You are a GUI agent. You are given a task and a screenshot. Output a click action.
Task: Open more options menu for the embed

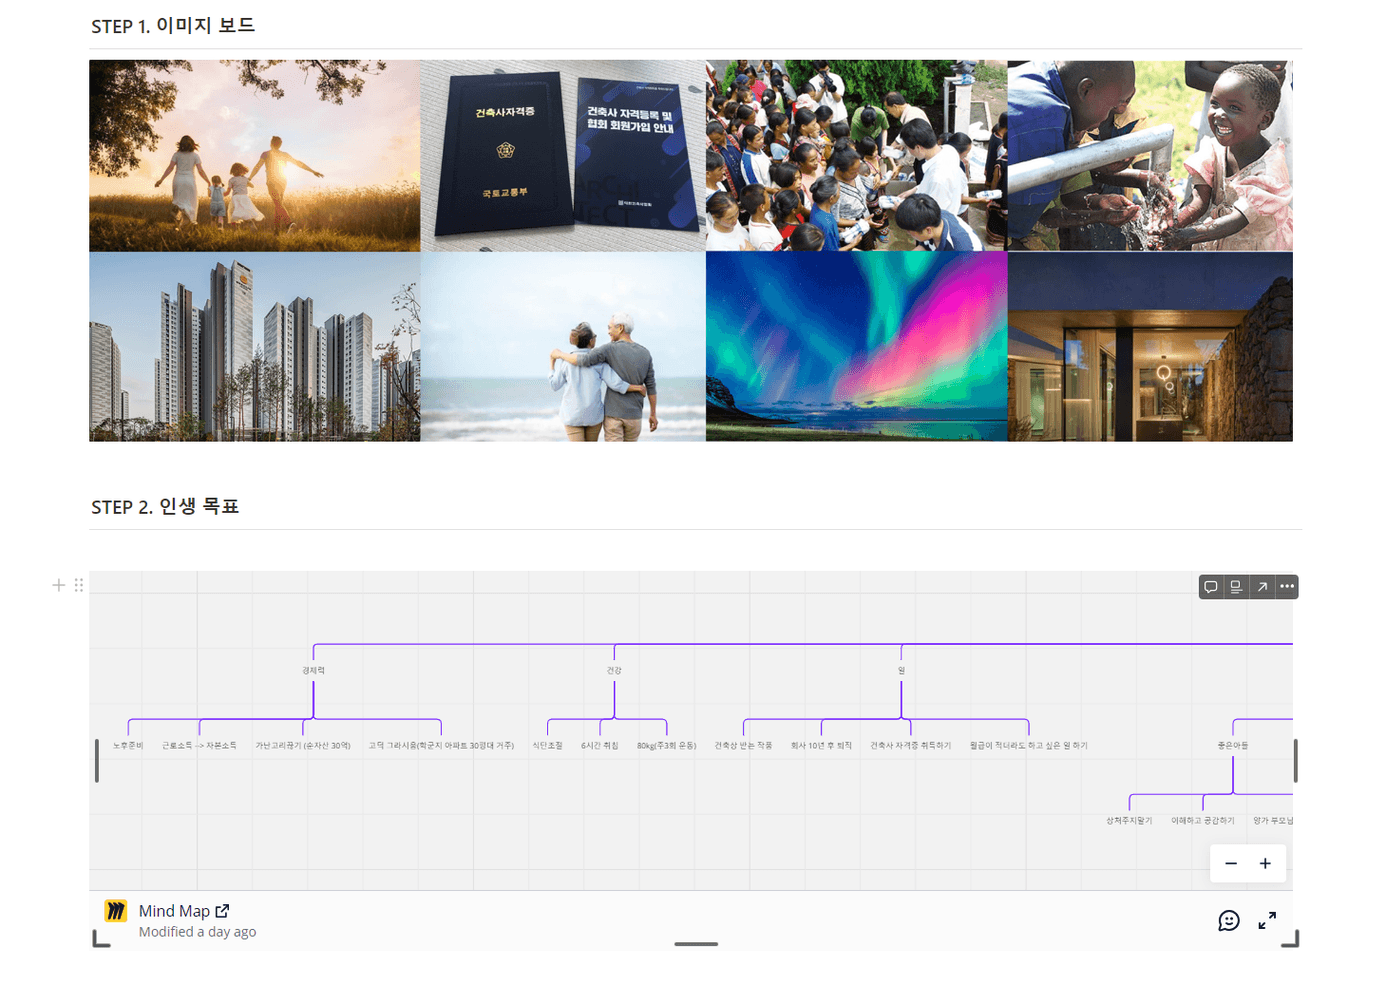(x=1287, y=587)
